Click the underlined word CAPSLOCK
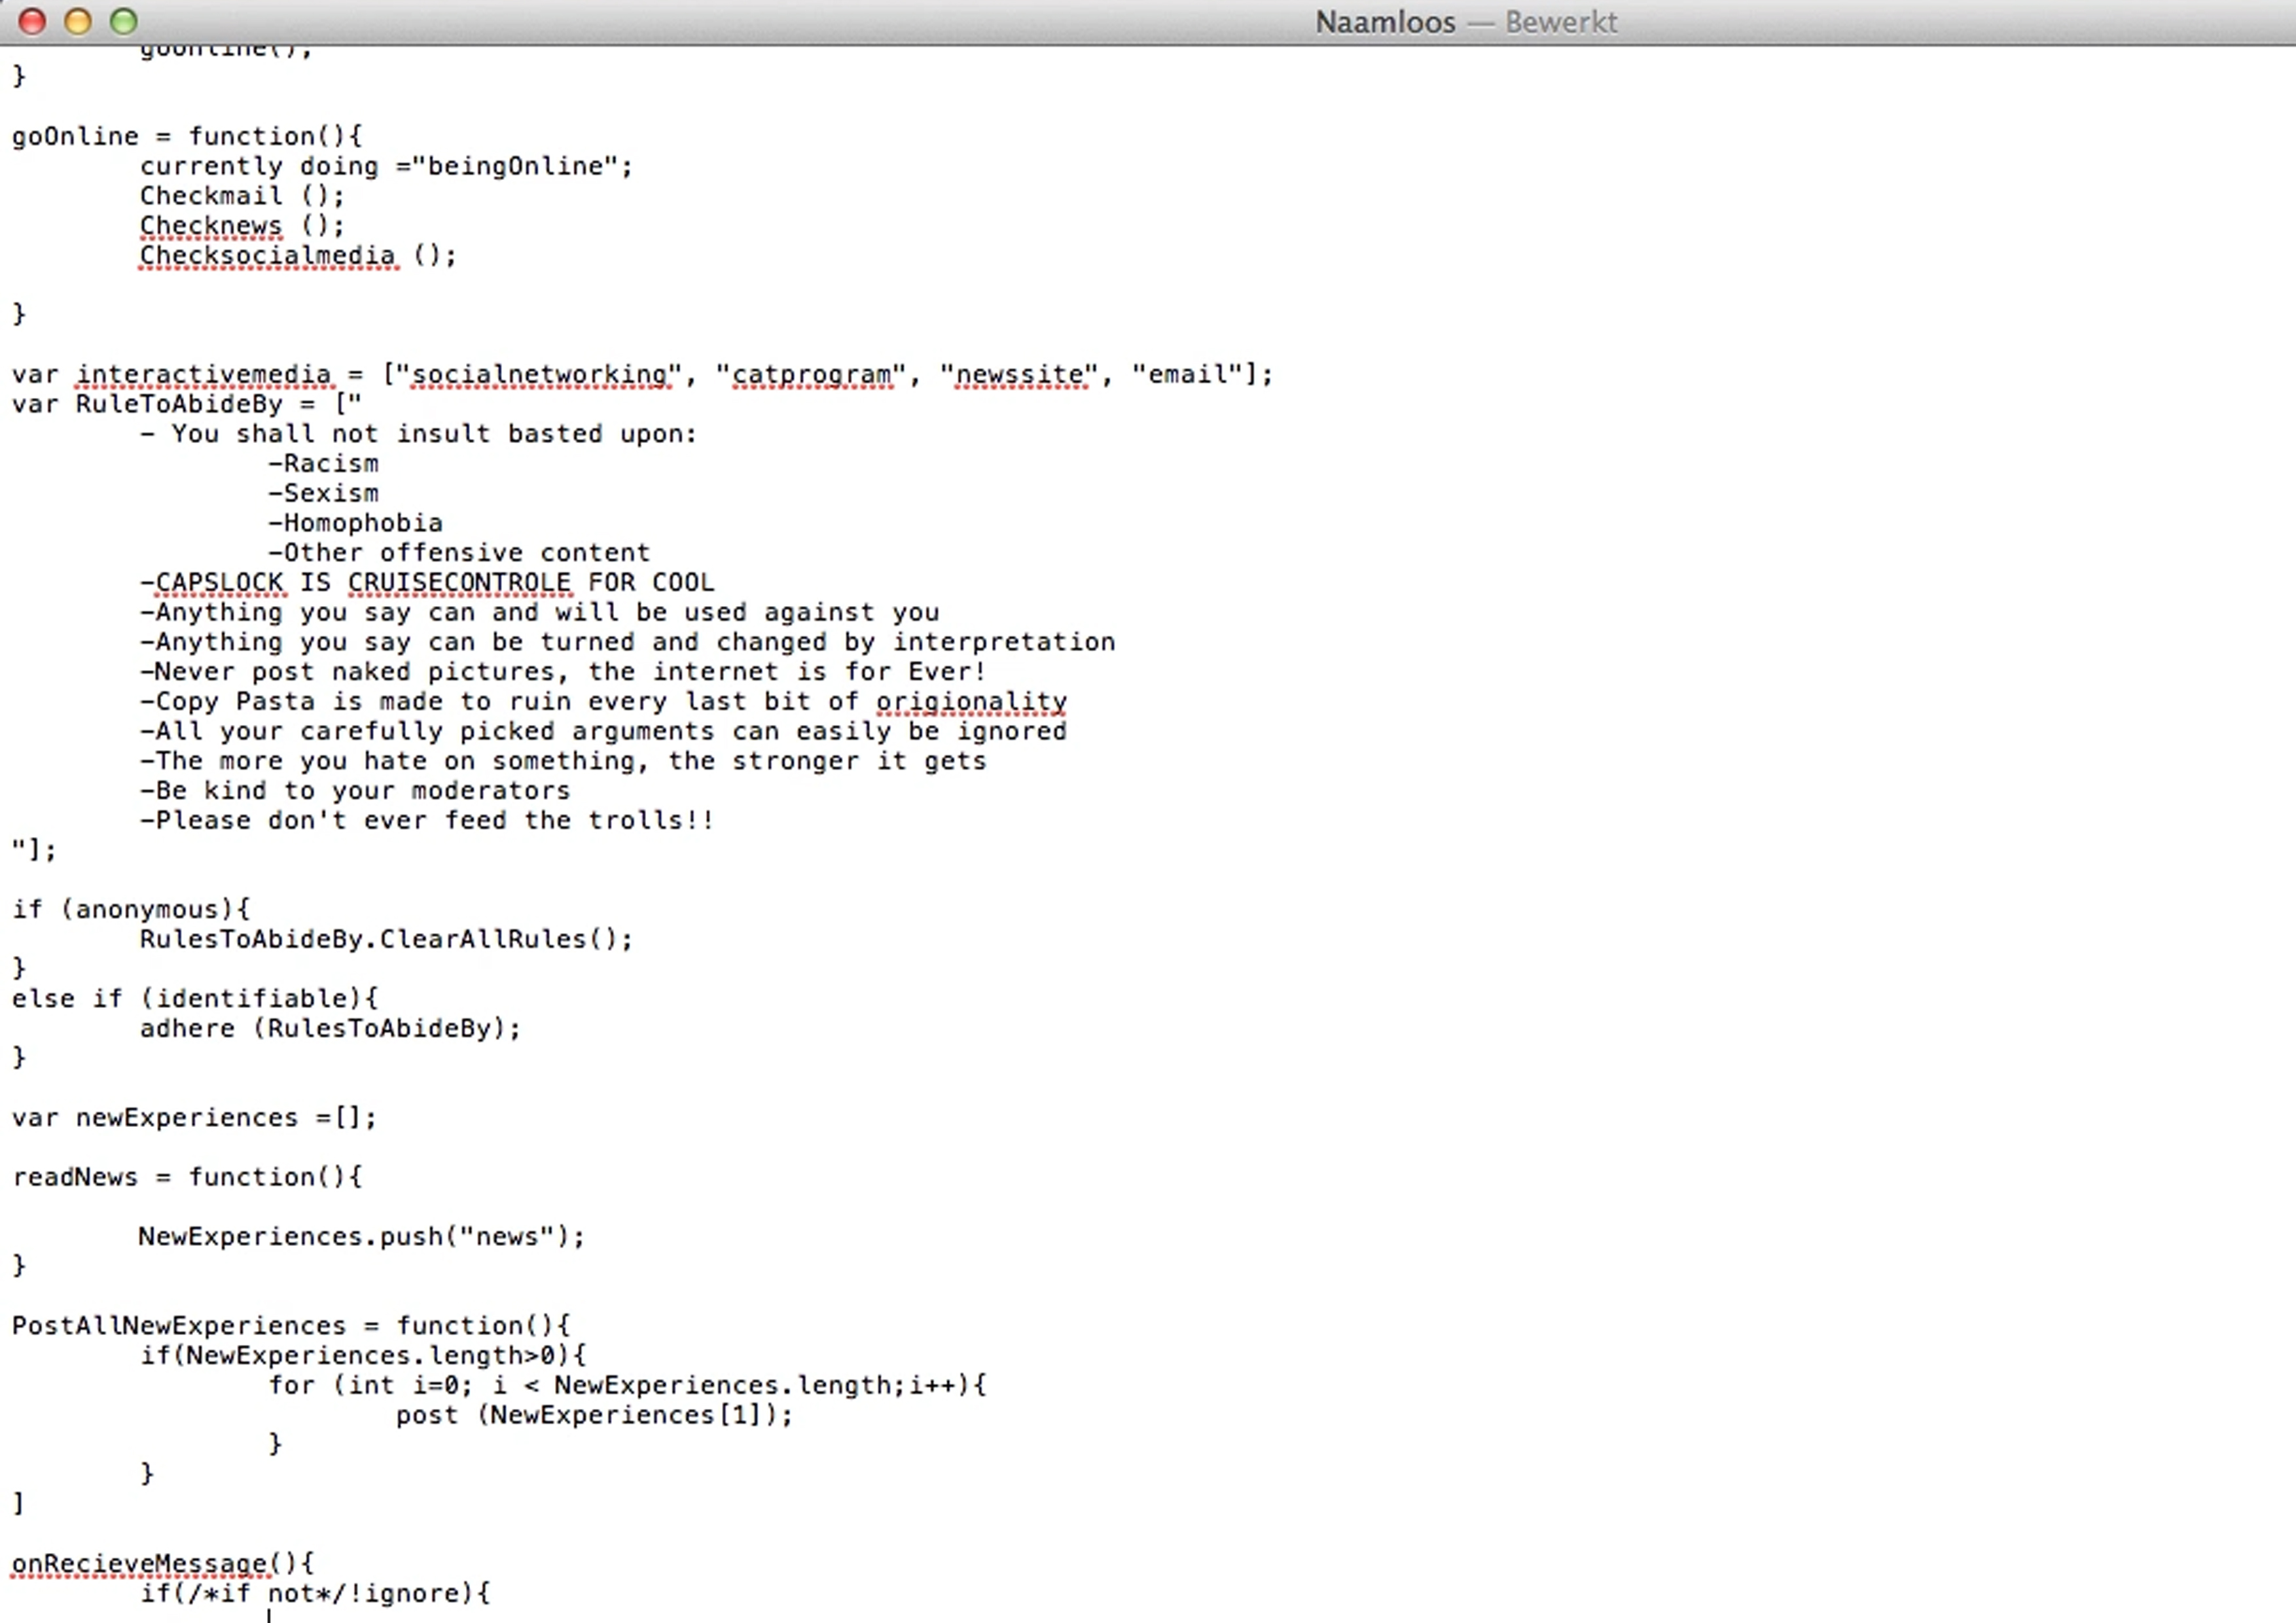 (x=219, y=583)
